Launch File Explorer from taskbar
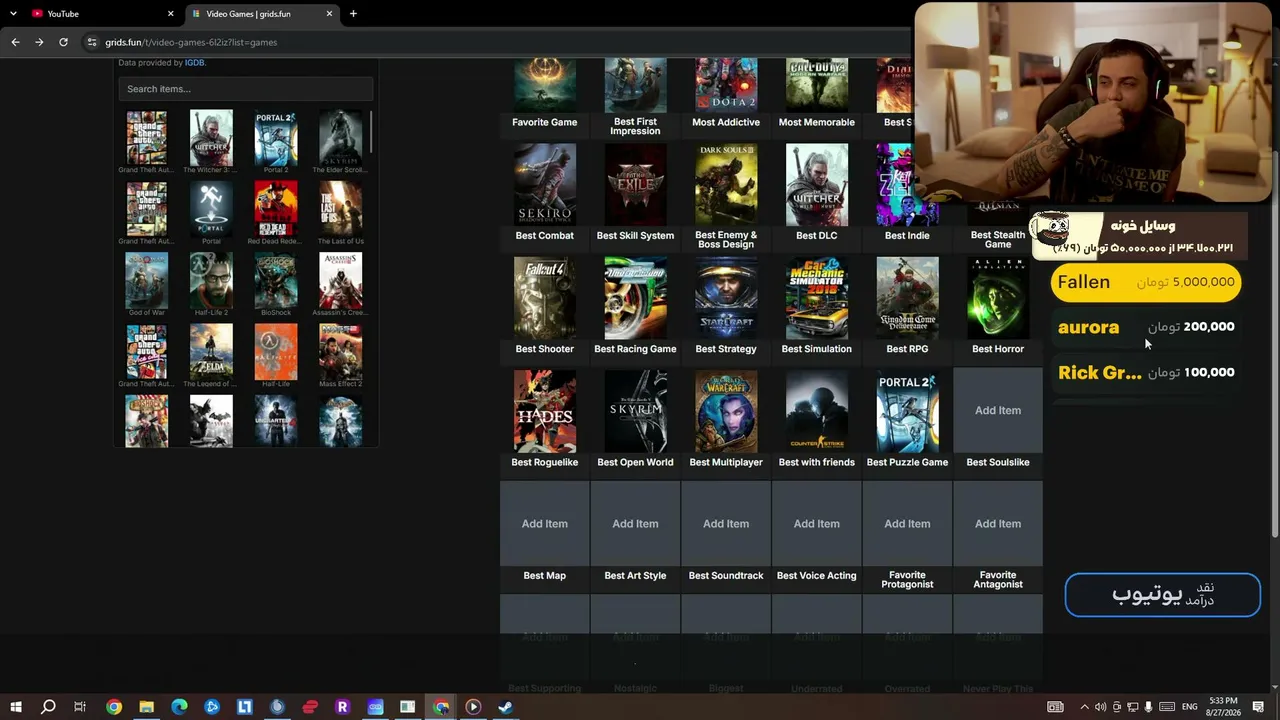 (146, 707)
